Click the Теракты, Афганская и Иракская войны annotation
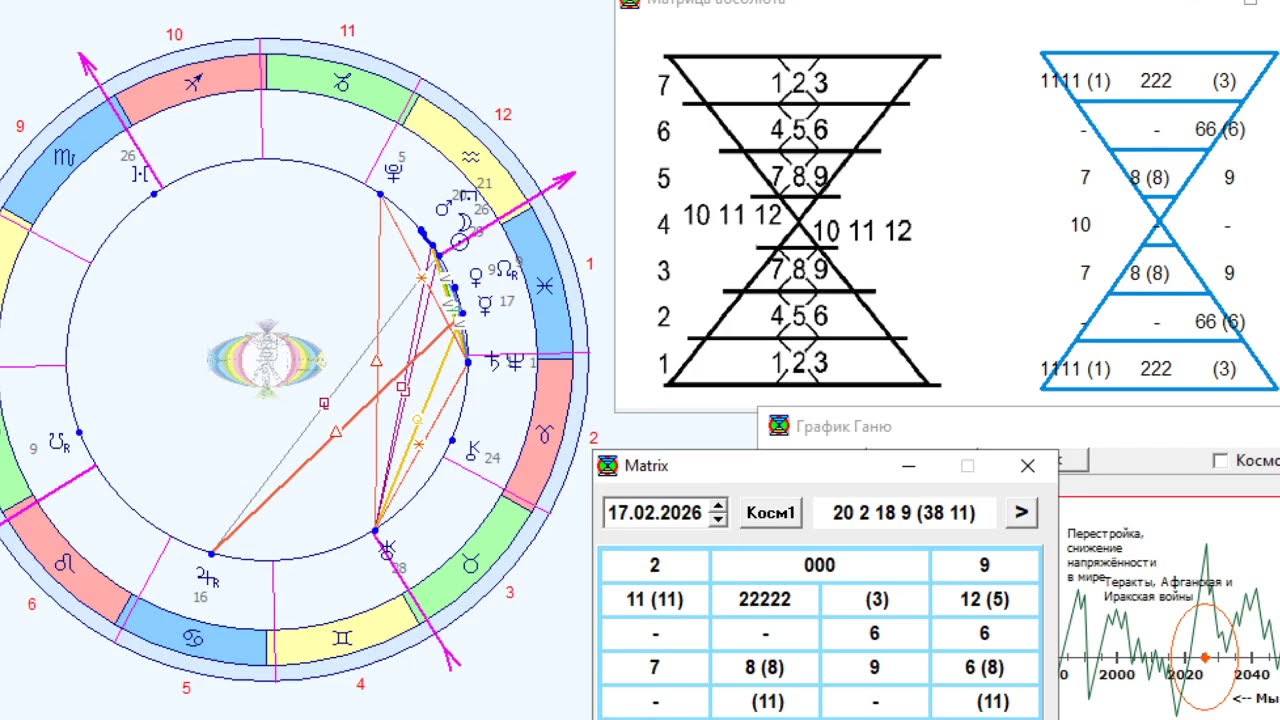 pyautogui.click(x=1168, y=589)
